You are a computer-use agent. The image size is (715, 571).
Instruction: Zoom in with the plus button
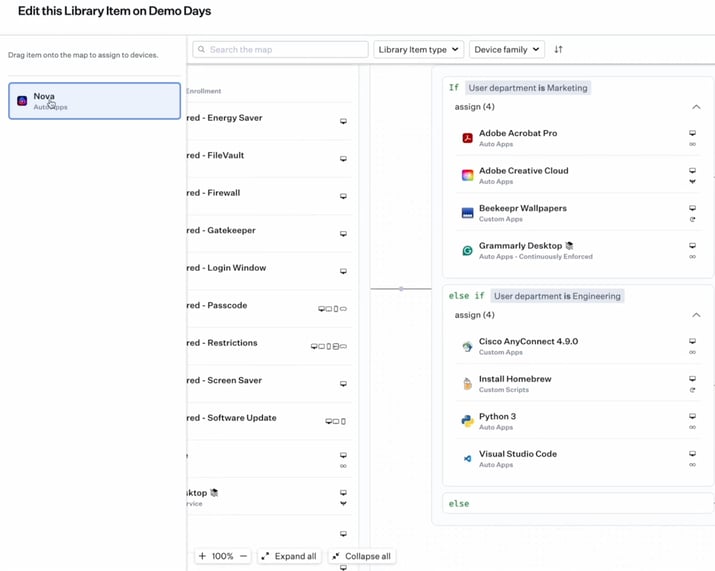(x=202, y=556)
